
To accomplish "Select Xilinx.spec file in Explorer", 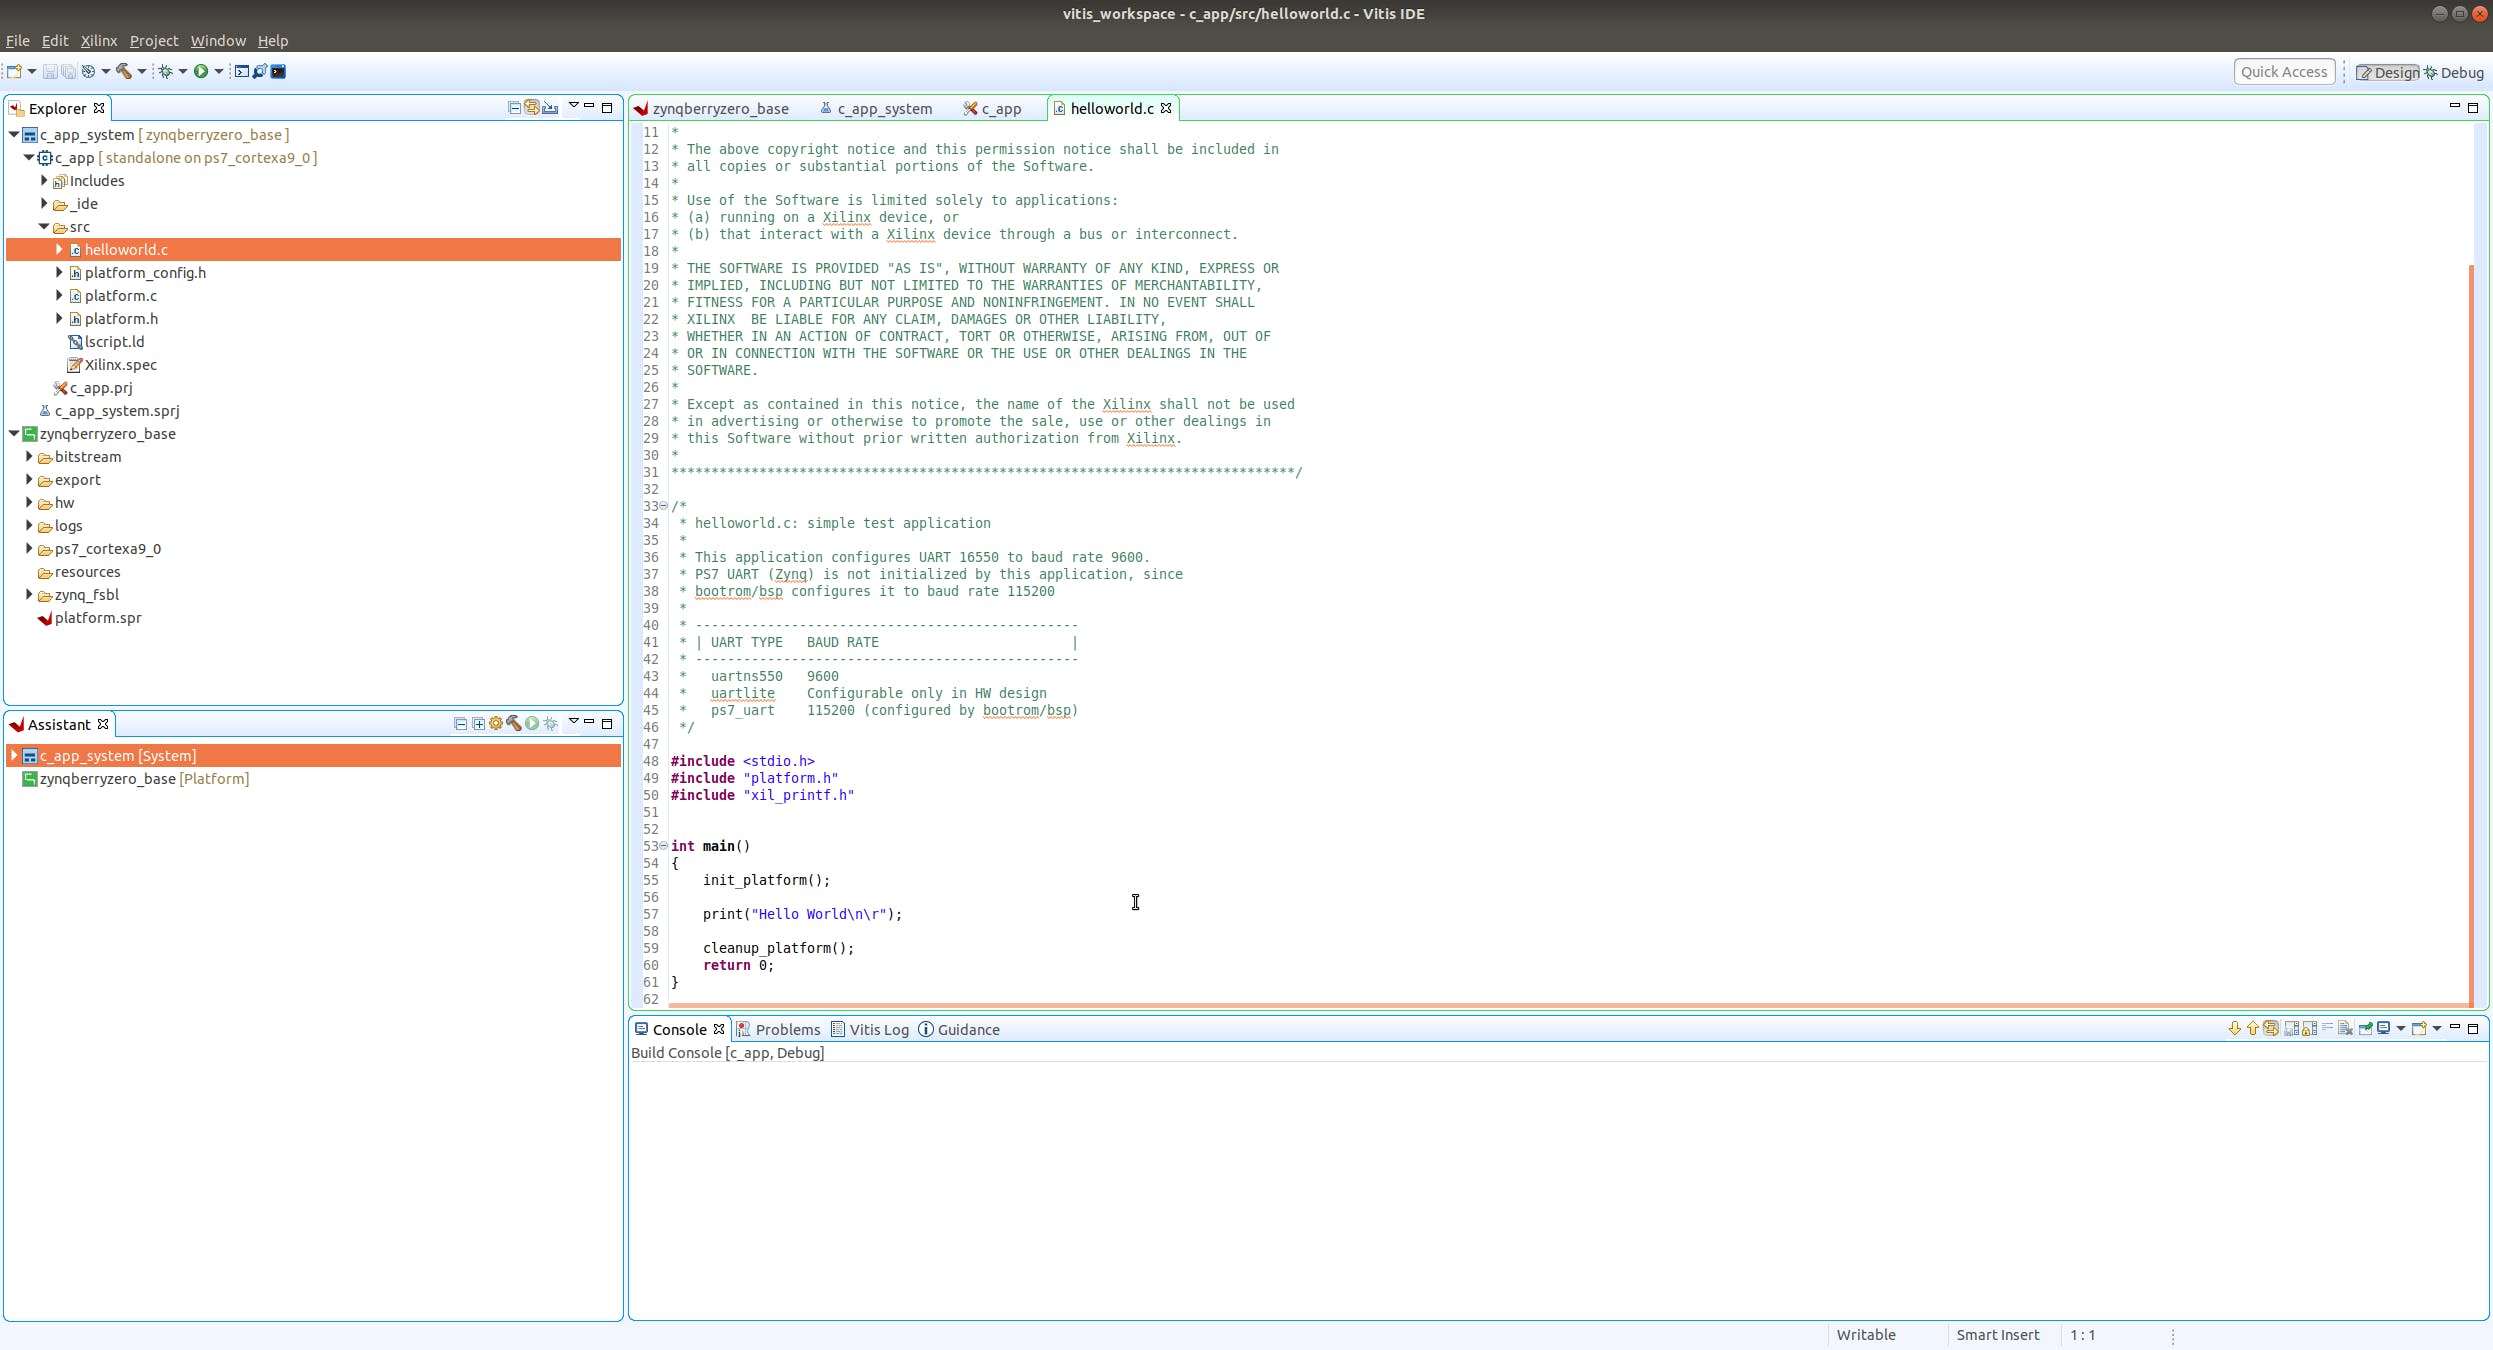I will pyautogui.click(x=112, y=365).
